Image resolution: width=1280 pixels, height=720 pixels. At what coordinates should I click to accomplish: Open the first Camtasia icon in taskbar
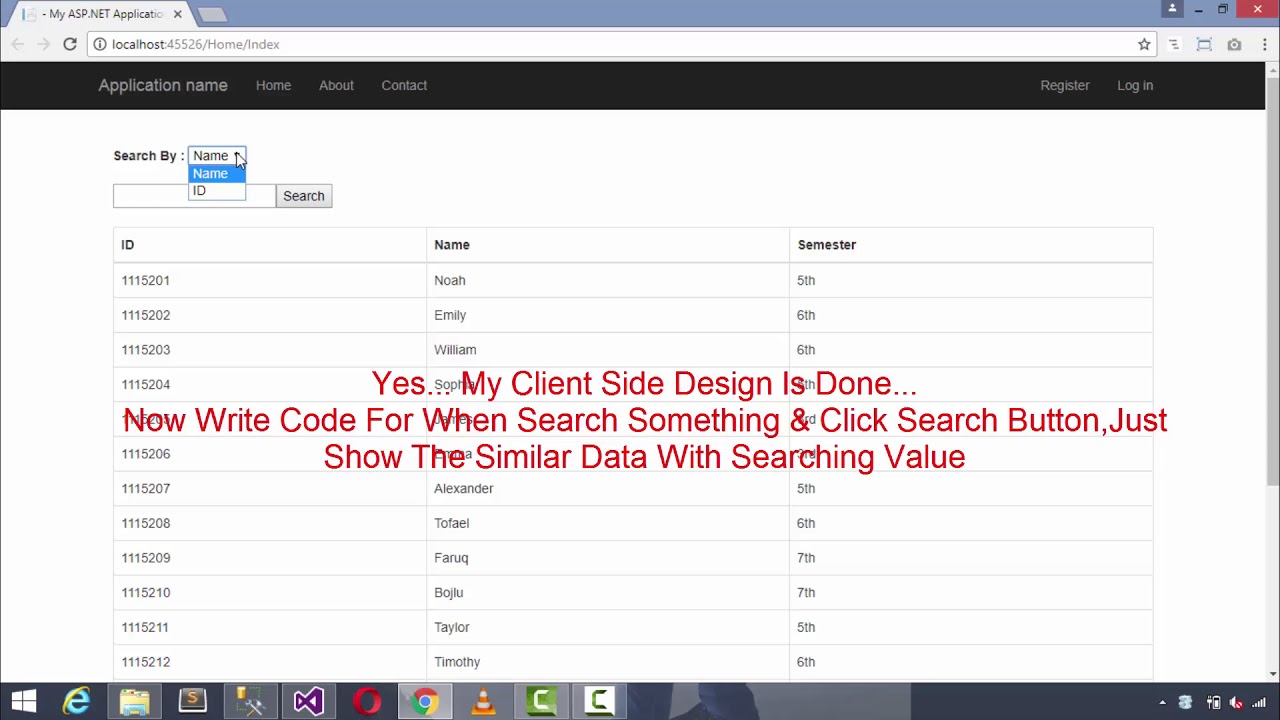point(541,701)
